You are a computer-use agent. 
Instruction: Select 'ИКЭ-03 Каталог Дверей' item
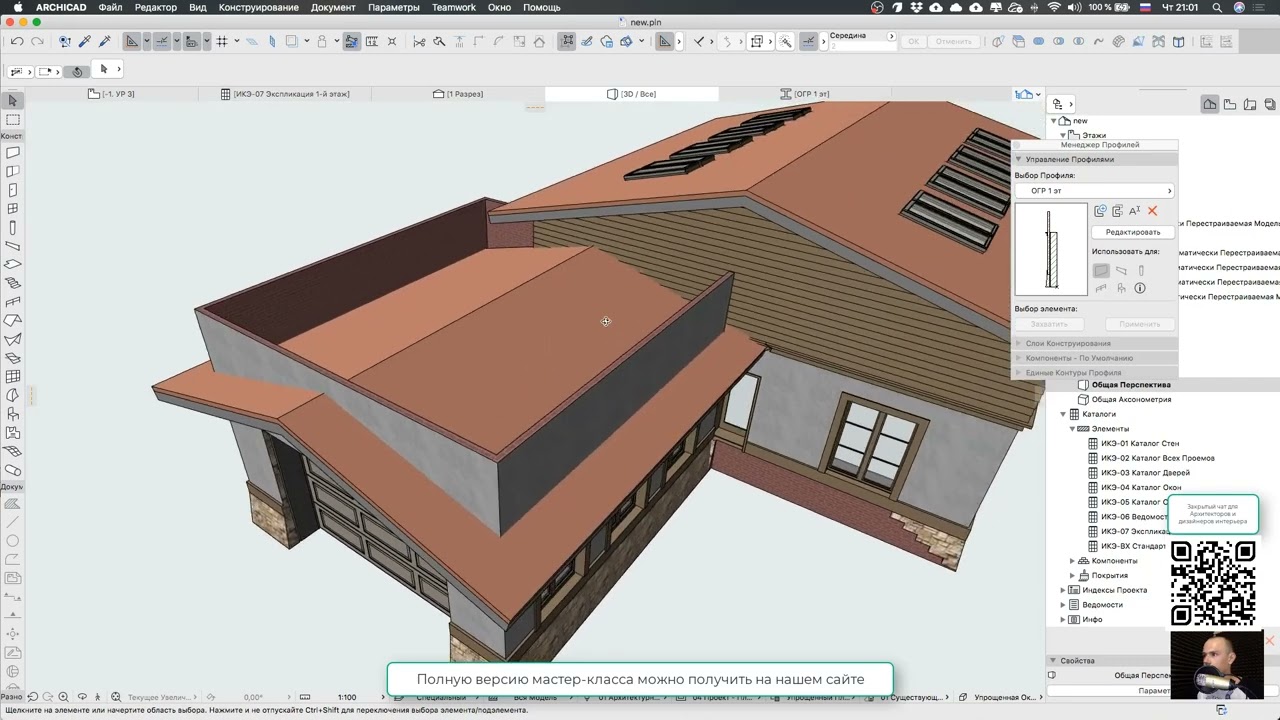click(x=1146, y=473)
